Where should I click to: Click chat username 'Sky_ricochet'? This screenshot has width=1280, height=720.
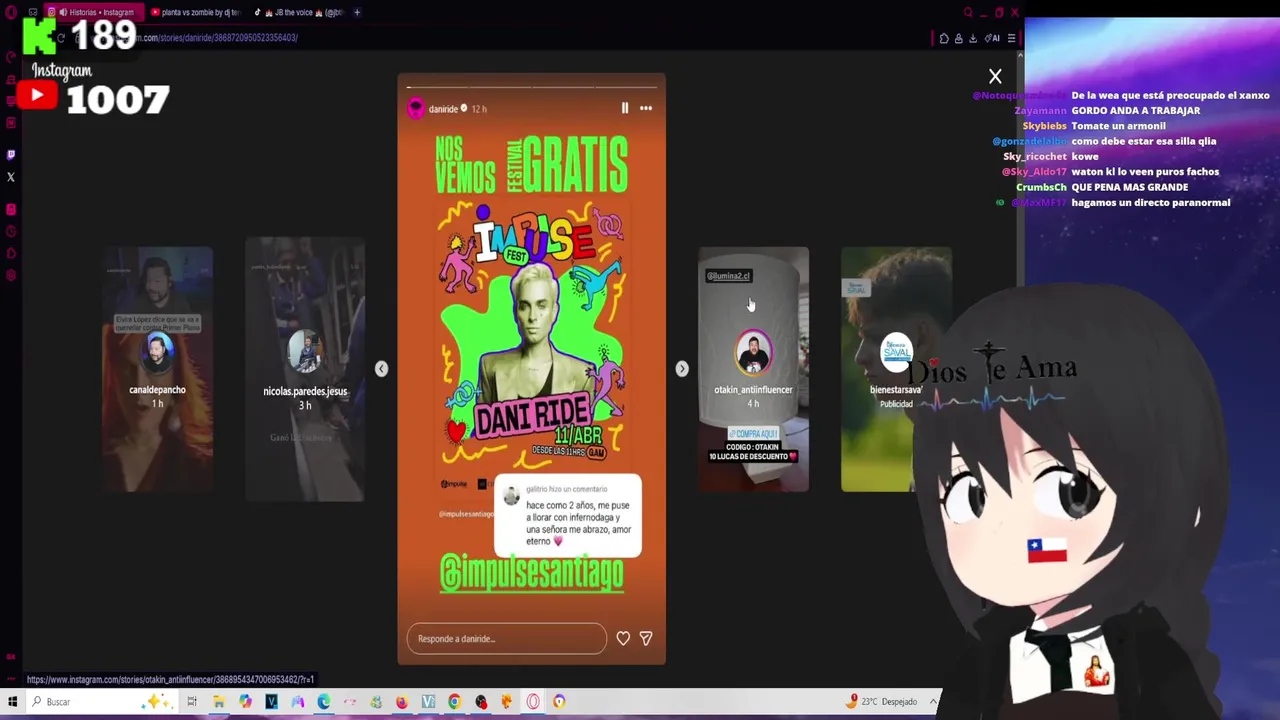click(1035, 156)
